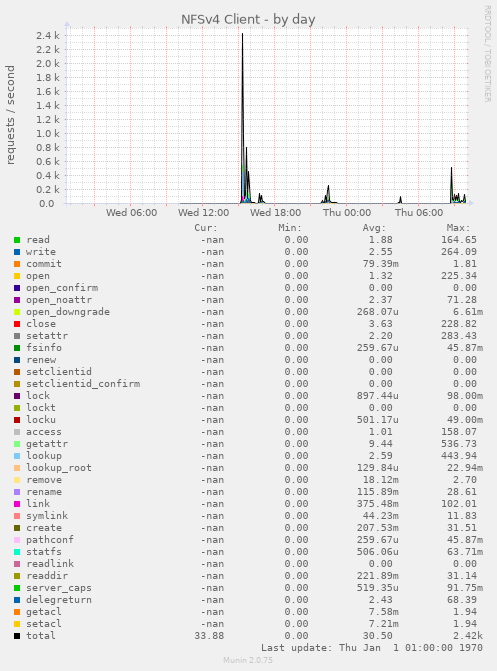Click total max value 2.42k
497x671 pixels.
(x=468, y=636)
